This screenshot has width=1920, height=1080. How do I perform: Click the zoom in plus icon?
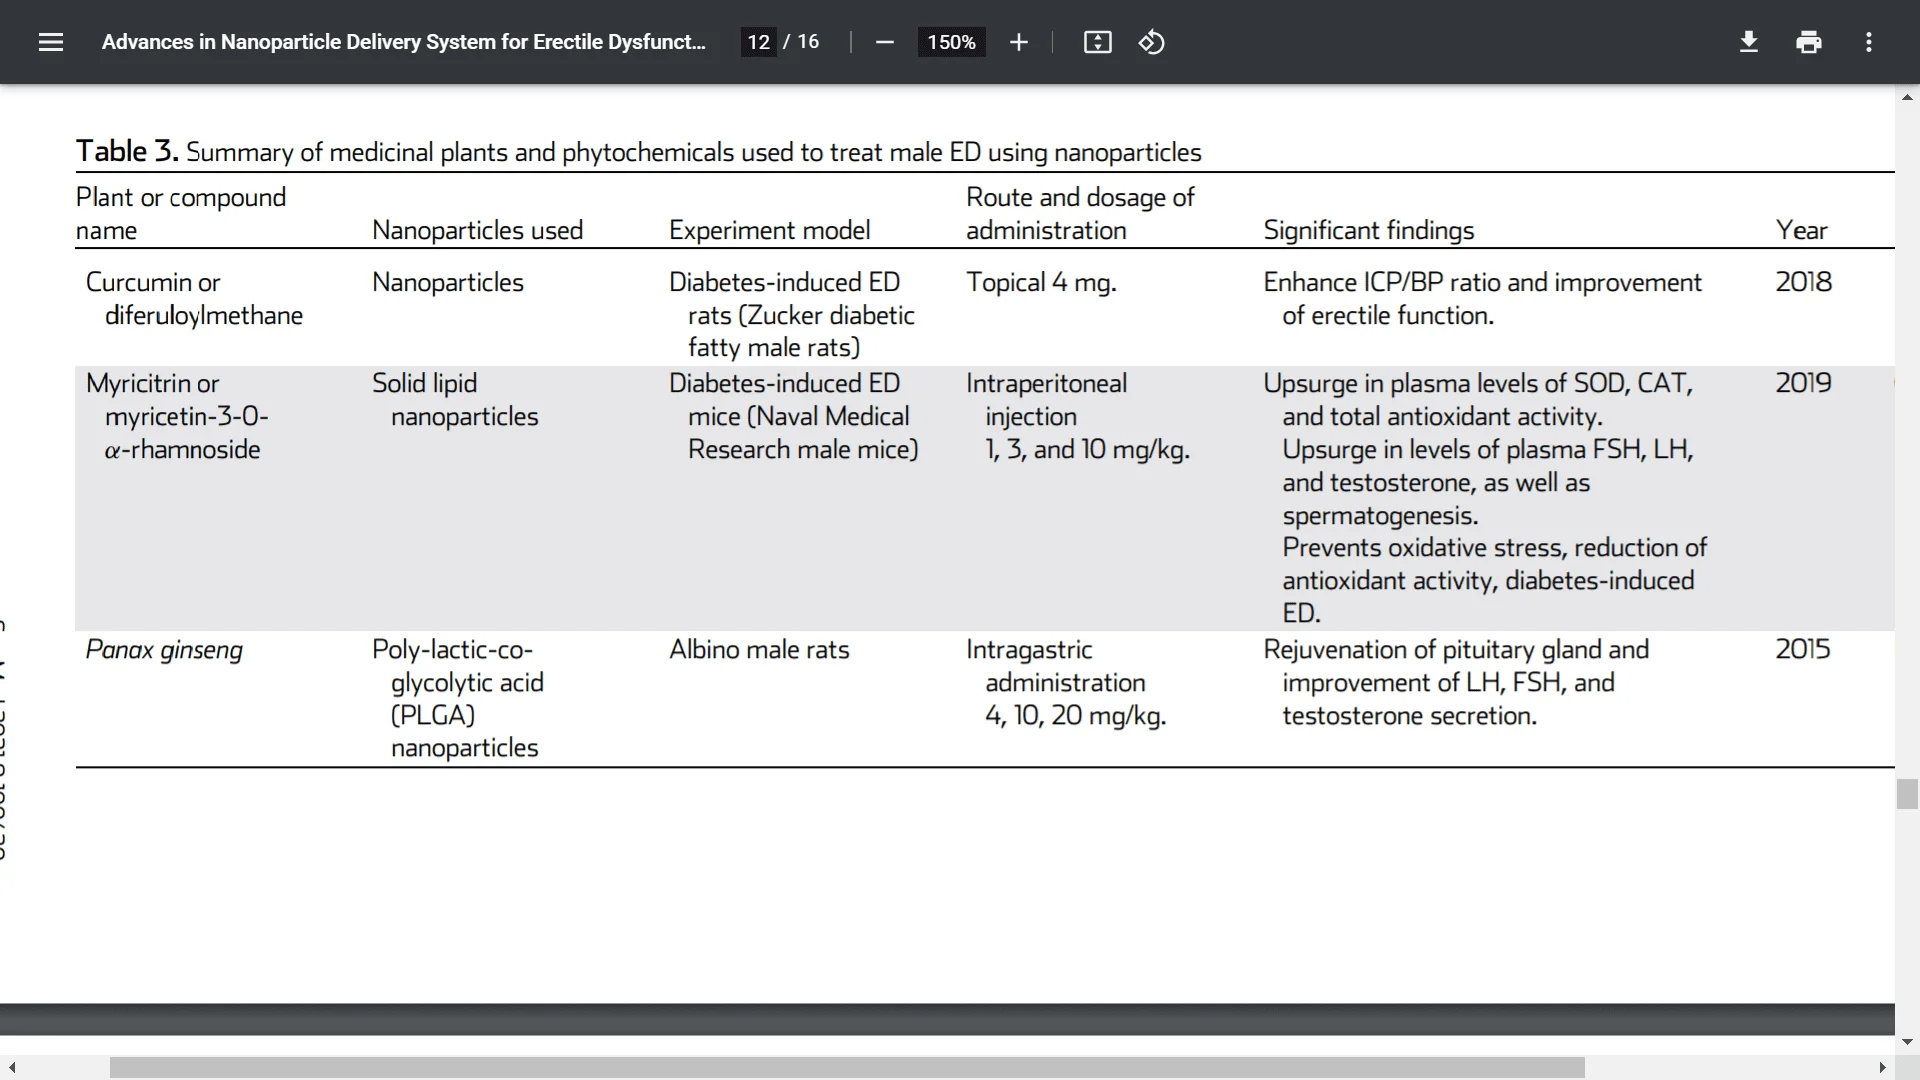click(1018, 42)
